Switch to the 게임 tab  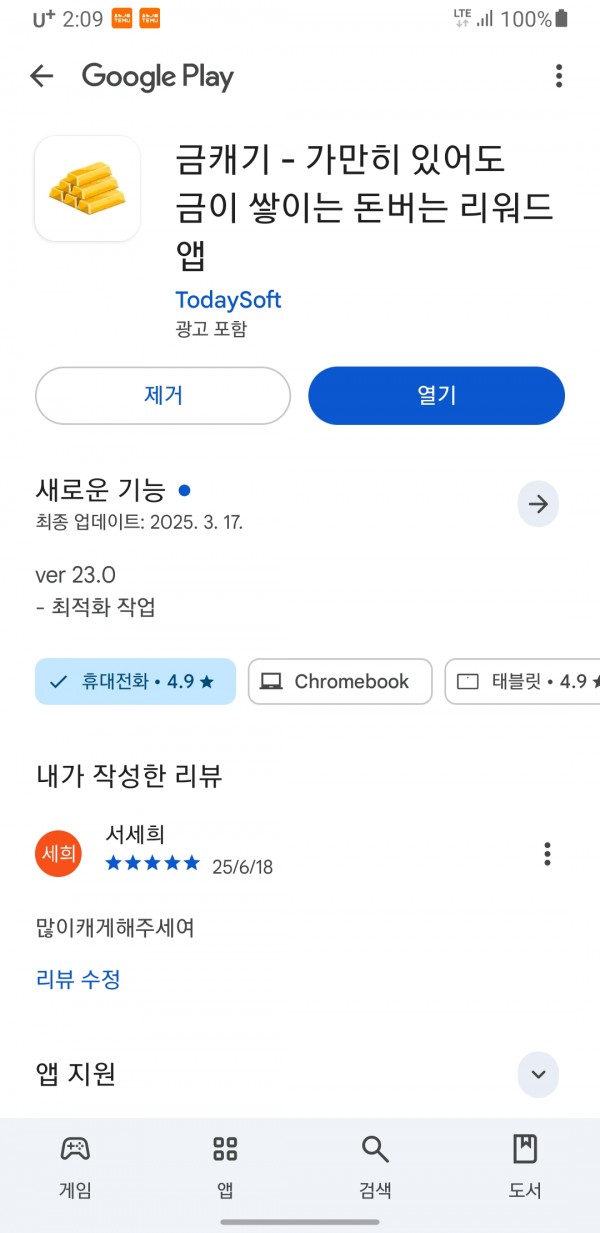pyautogui.click(x=75, y=1166)
